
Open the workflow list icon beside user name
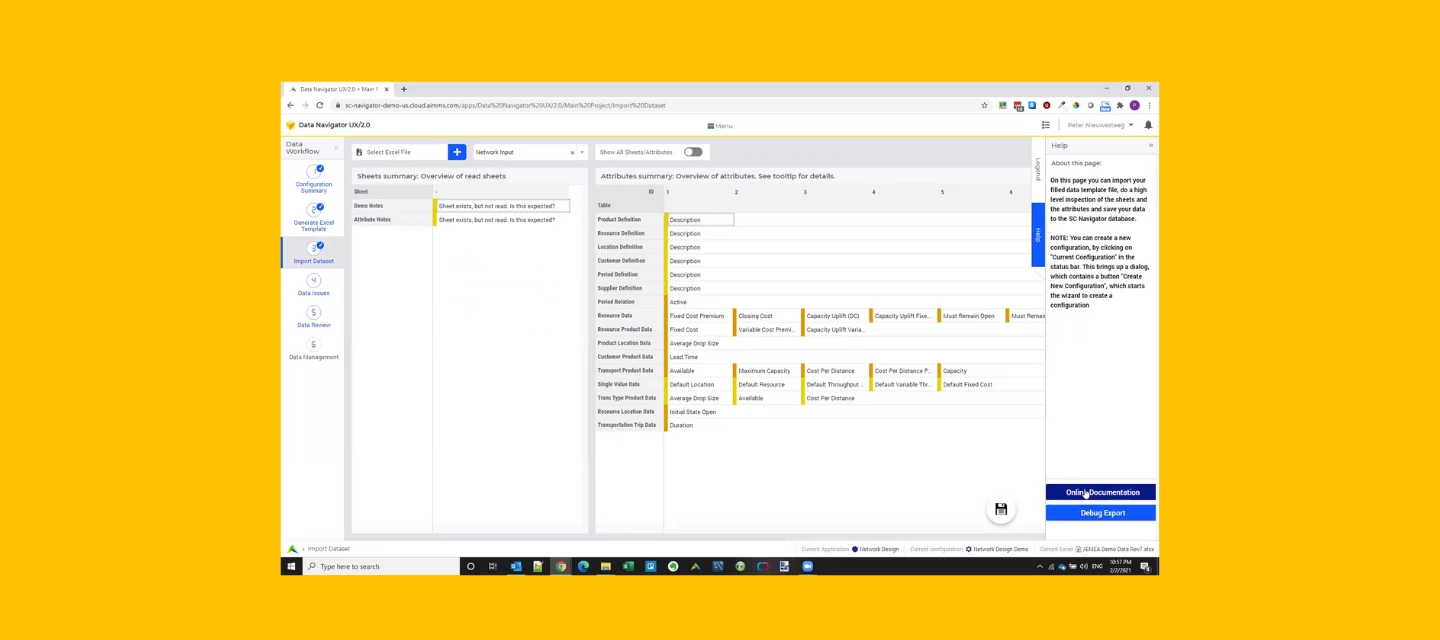tap(1046, 125)
